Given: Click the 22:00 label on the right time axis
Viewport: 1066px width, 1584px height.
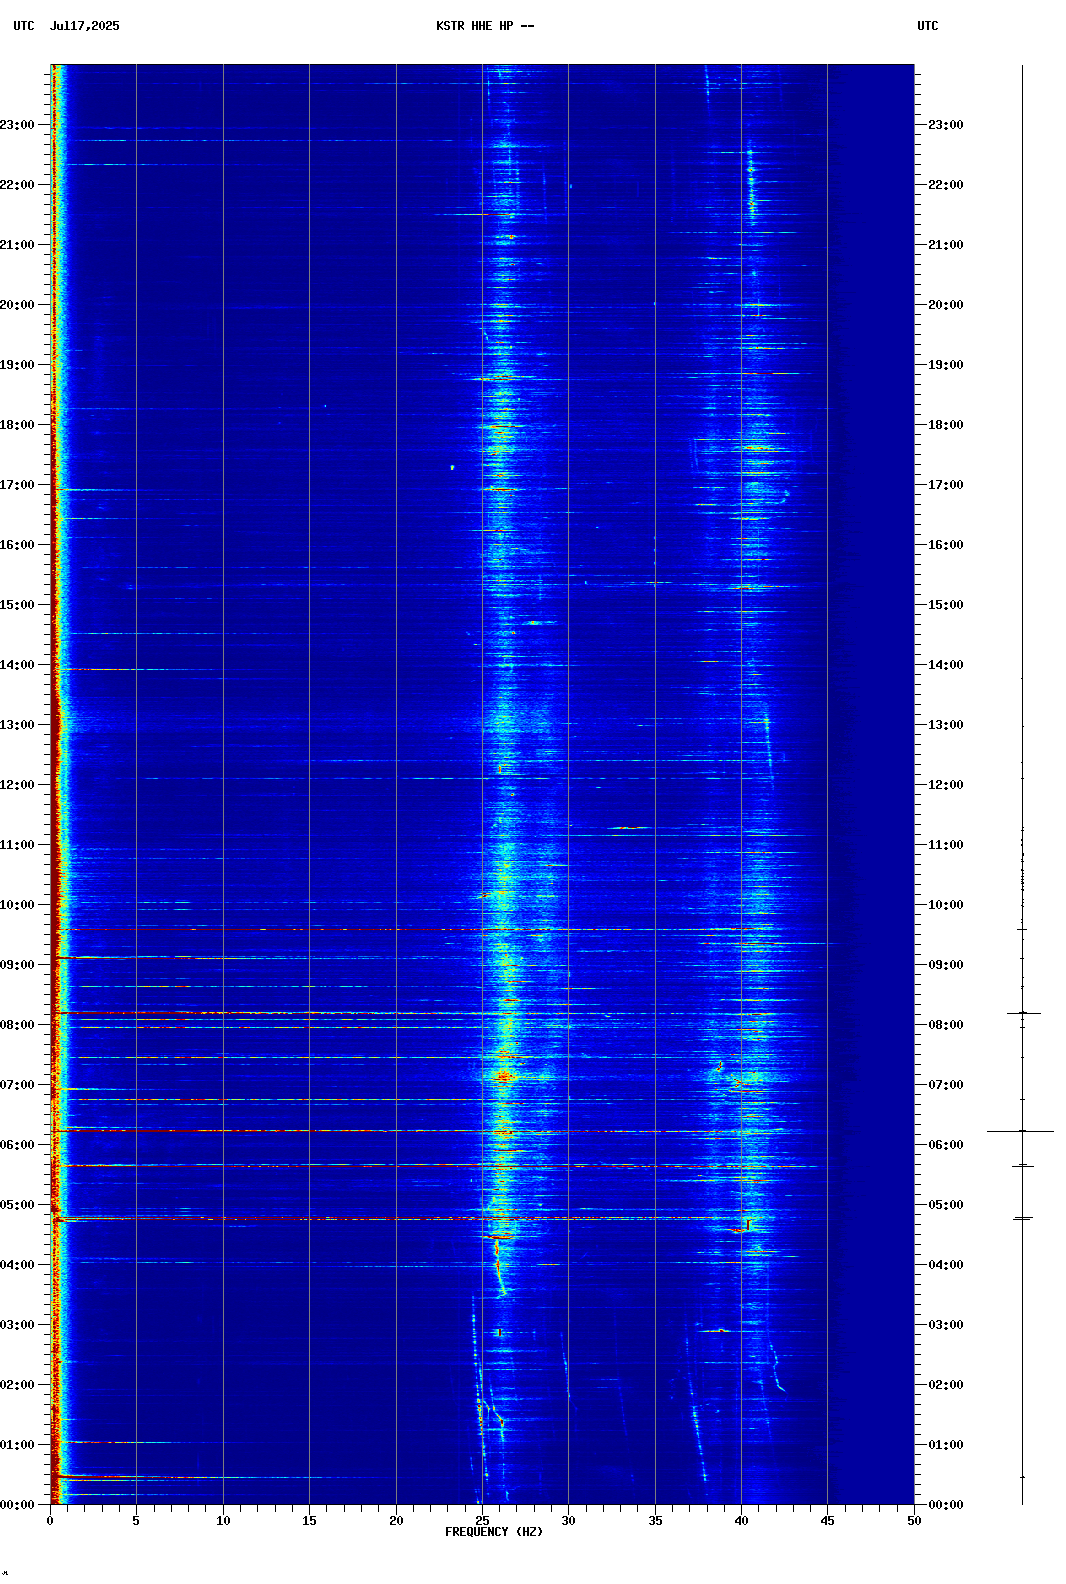Looking at the screenshot, I should point(946,185).
